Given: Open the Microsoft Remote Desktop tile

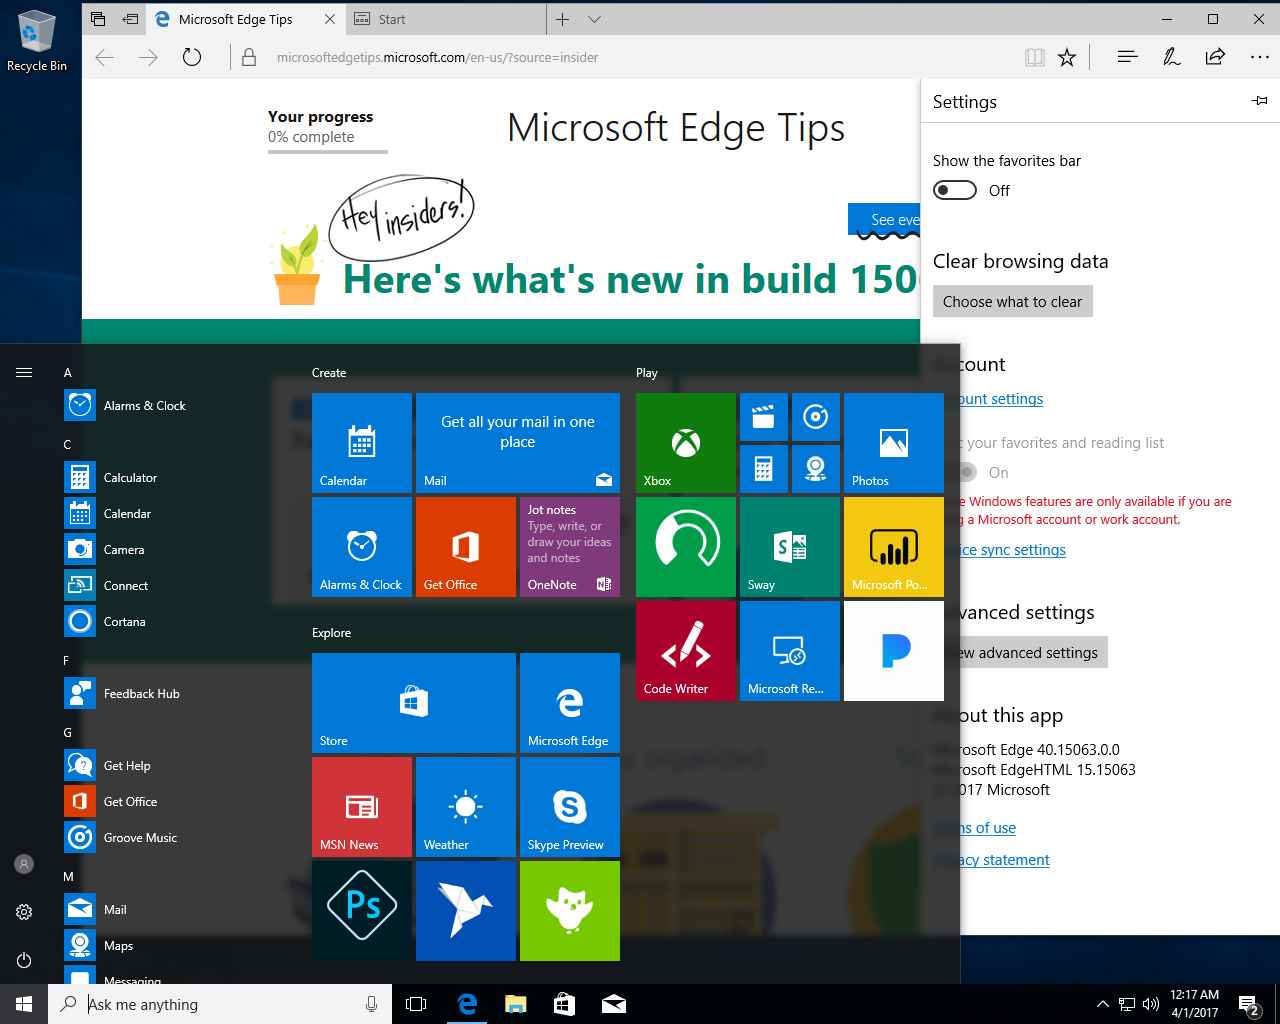Looking at the screenshot, I should [x=790, y=651].
